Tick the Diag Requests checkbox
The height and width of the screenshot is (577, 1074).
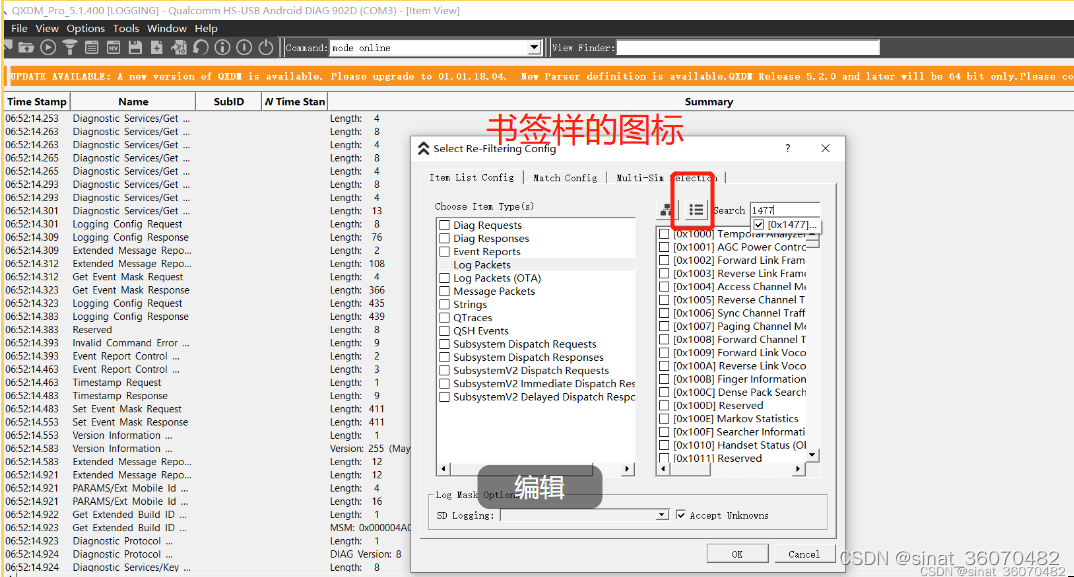[445, 225]
